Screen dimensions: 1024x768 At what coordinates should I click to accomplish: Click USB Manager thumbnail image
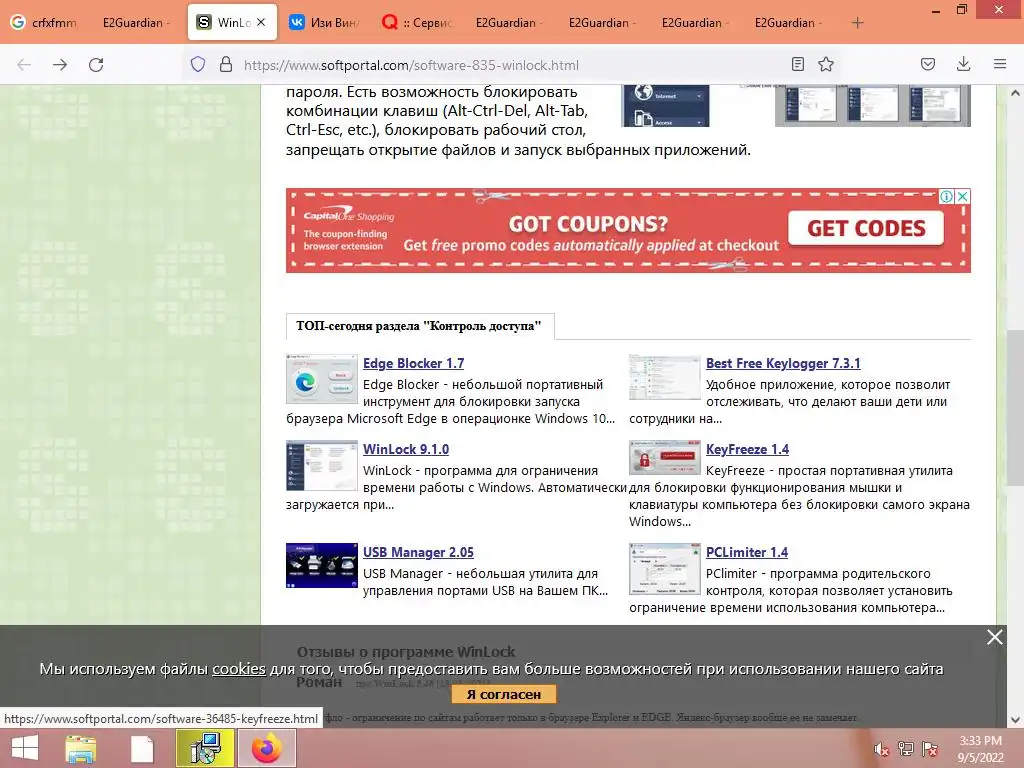click(322, 566)
